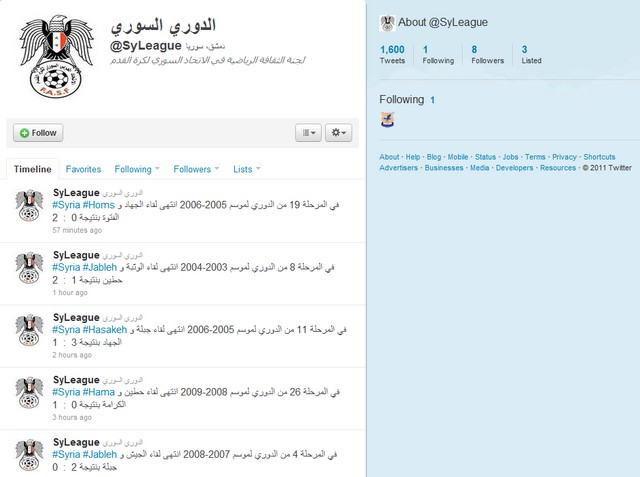This screenshot has height=477, width=640.
Task: Expand the Lists tab dropdown
Action: coord(258,168)
